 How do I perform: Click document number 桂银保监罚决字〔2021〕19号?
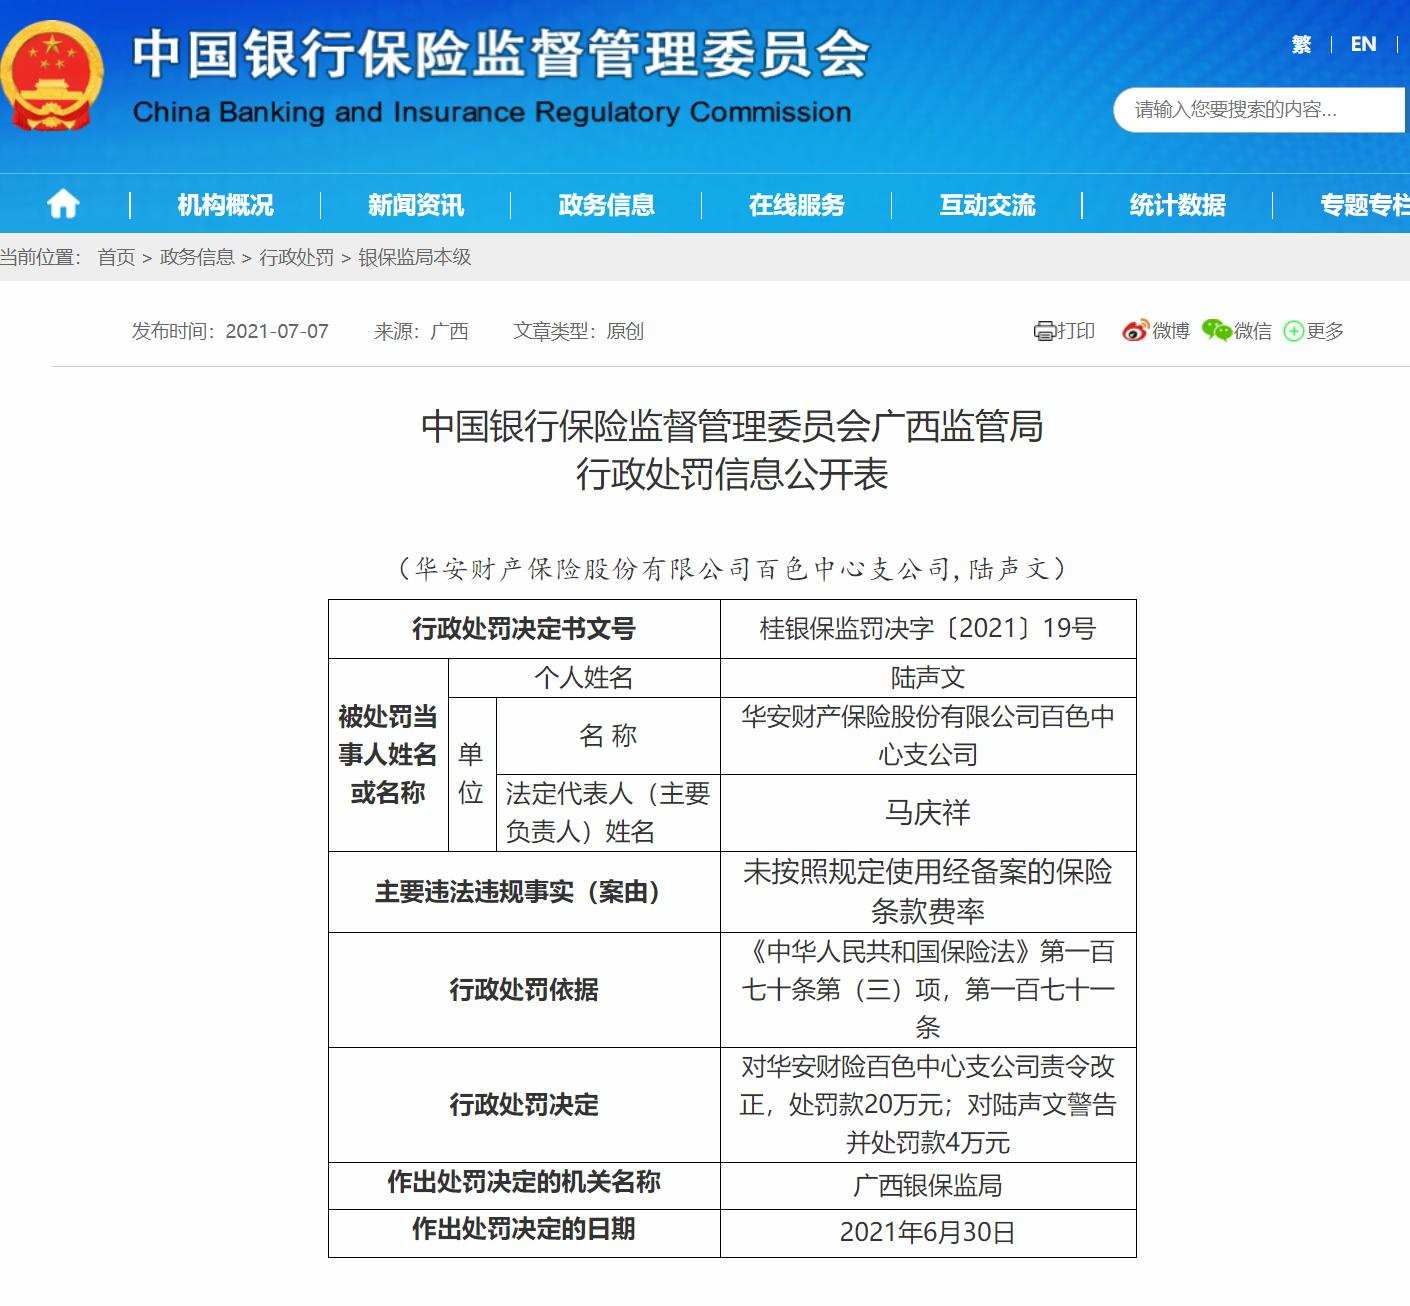(928, 628)
